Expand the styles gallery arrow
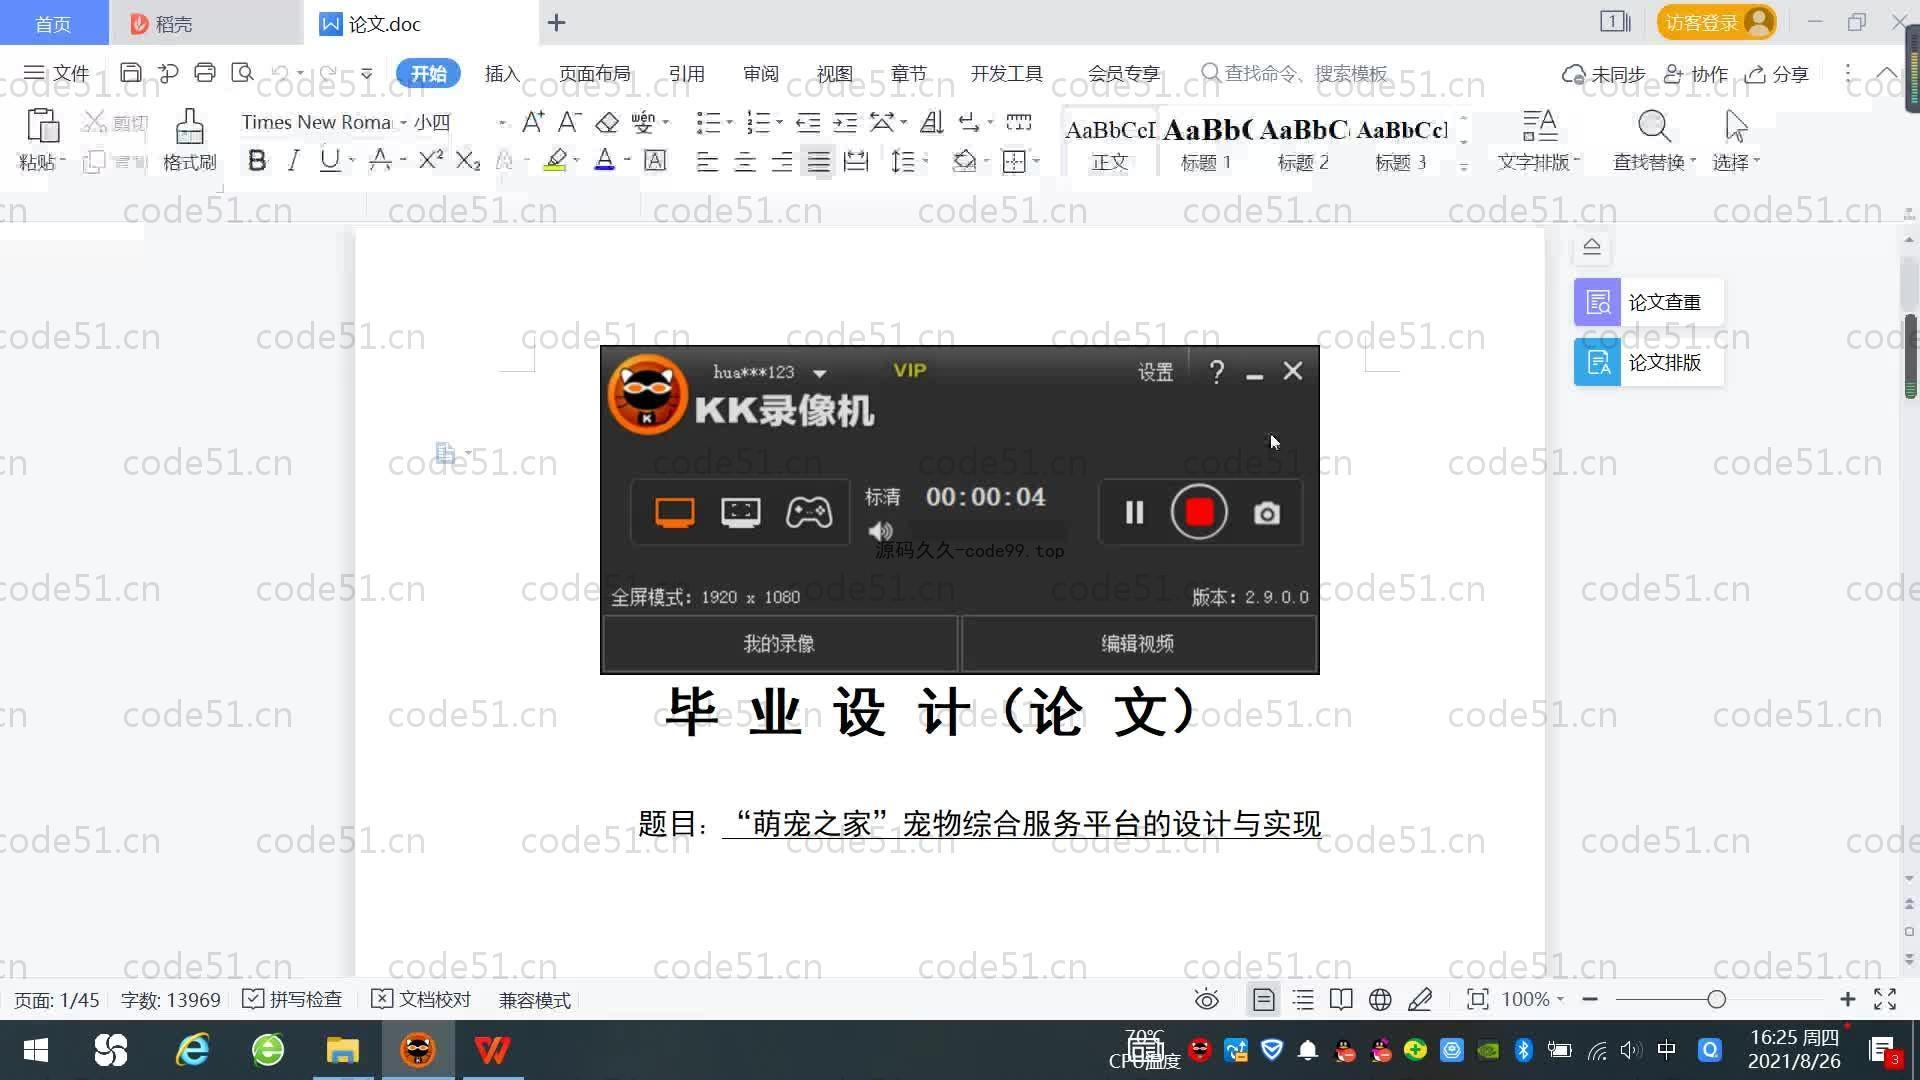 pyautogui.click(x=1464, y=167)
